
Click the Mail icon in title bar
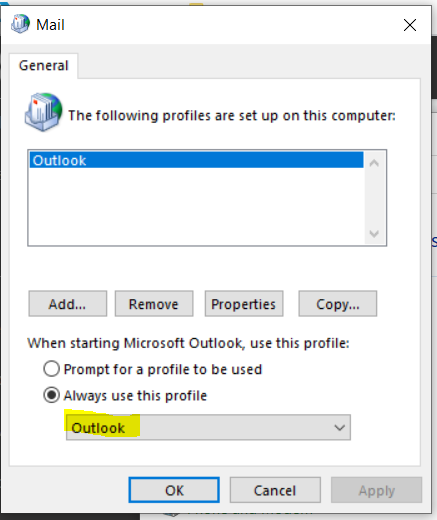[x=20, y=24]
